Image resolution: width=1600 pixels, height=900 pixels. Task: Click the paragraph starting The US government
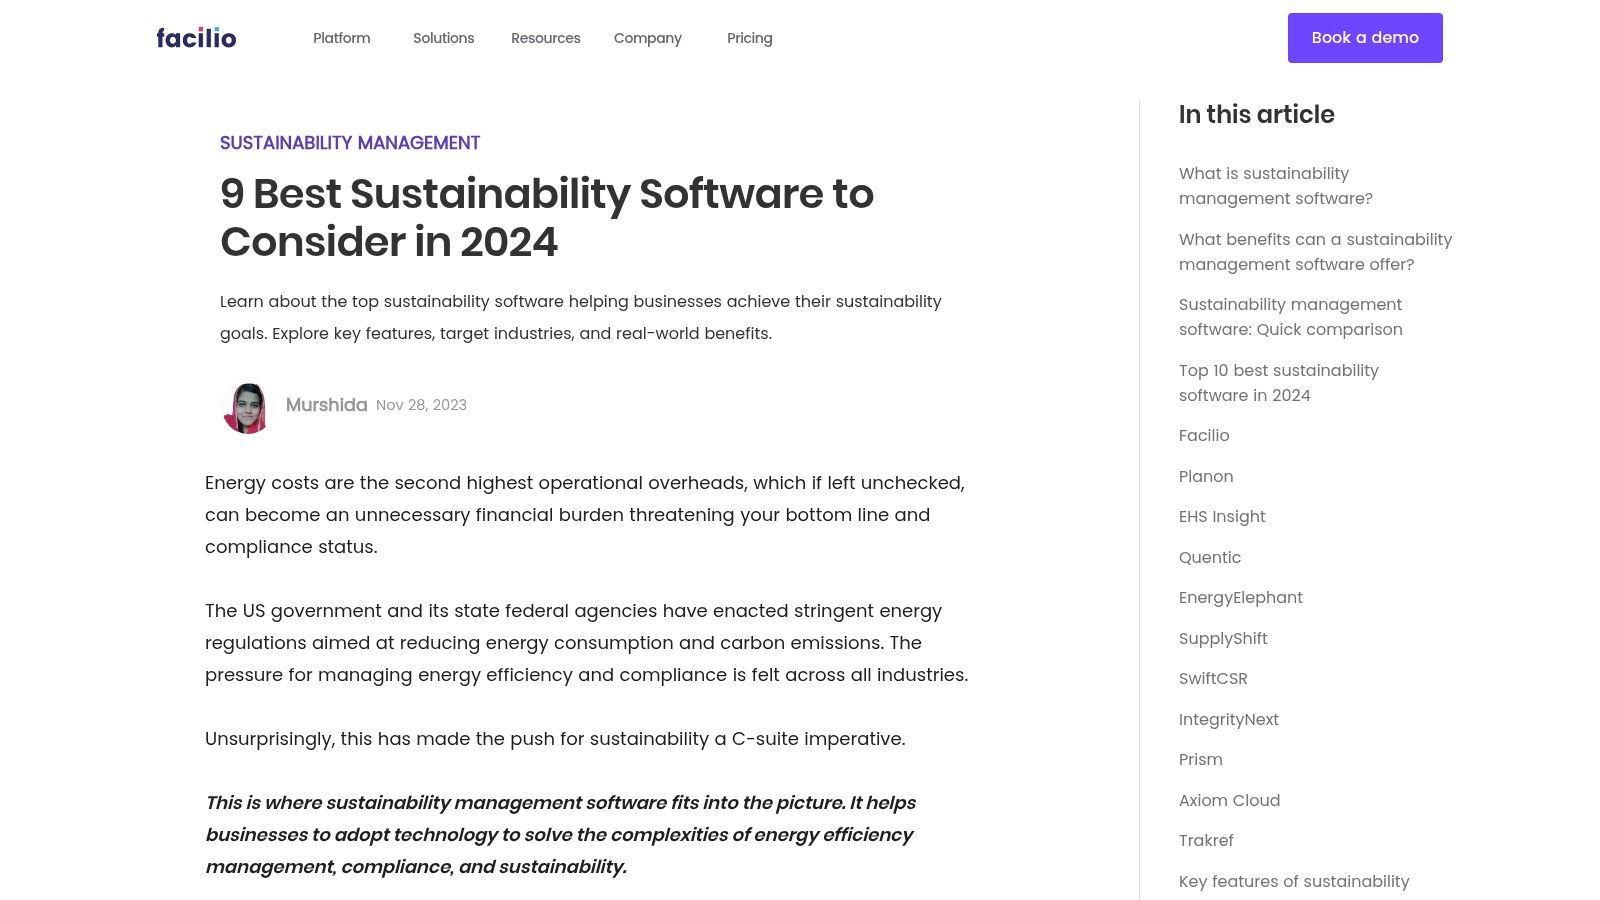coord(587,643)
